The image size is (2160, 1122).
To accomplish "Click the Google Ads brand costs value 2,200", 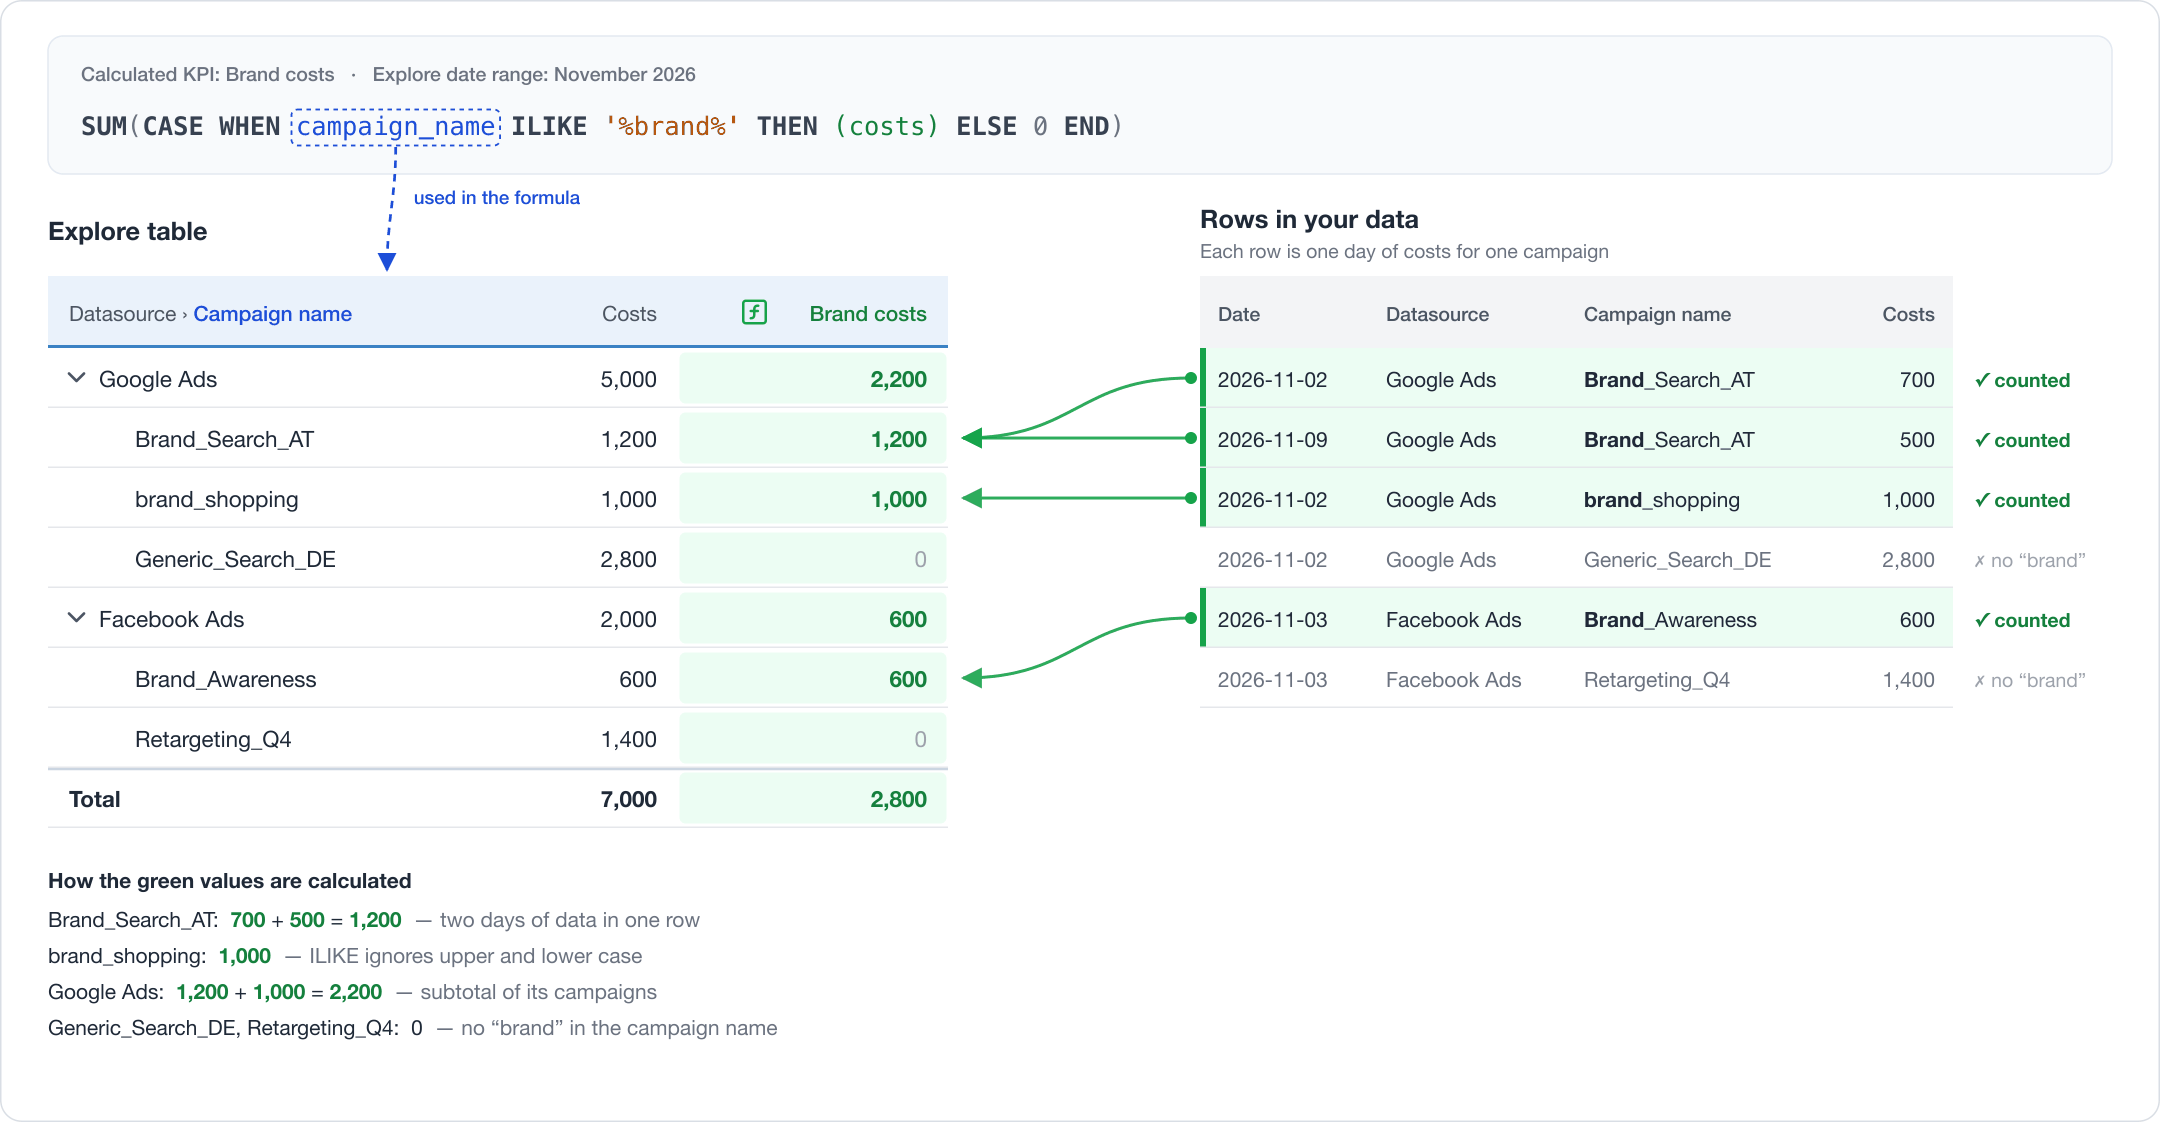I will point(898,379).
